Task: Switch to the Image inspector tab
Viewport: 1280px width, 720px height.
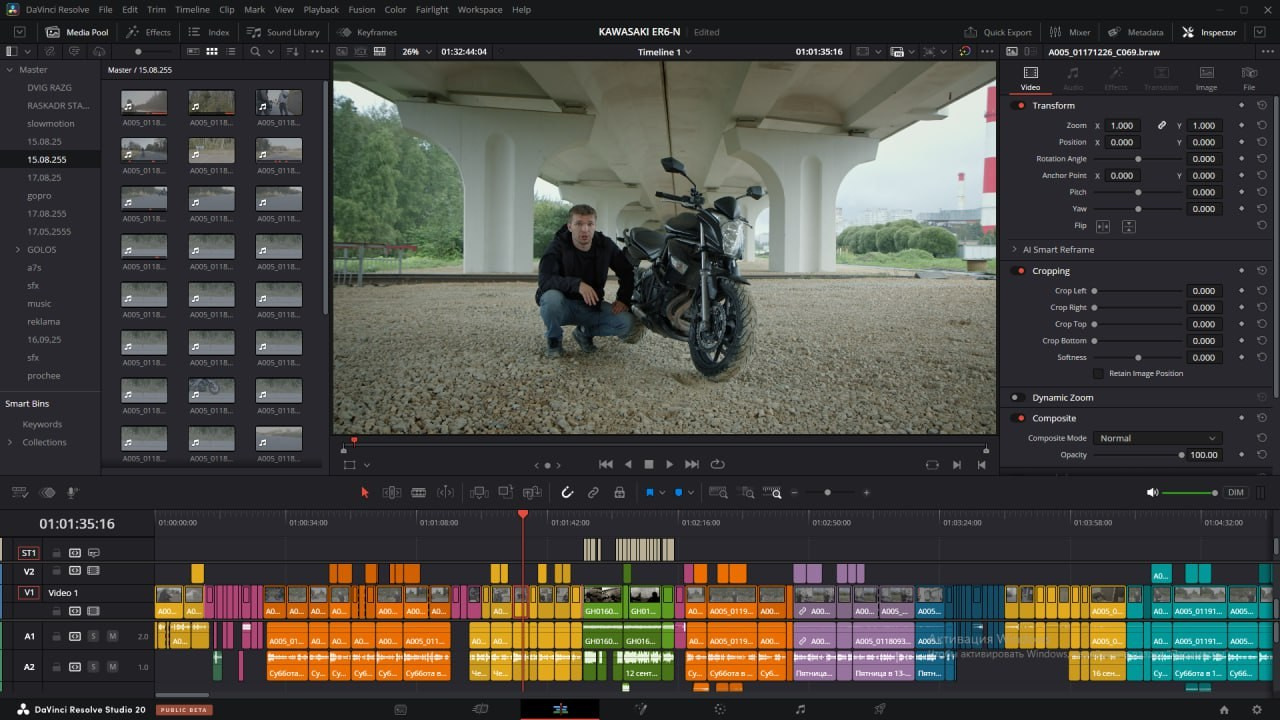Action: [x=1206, y=78]
